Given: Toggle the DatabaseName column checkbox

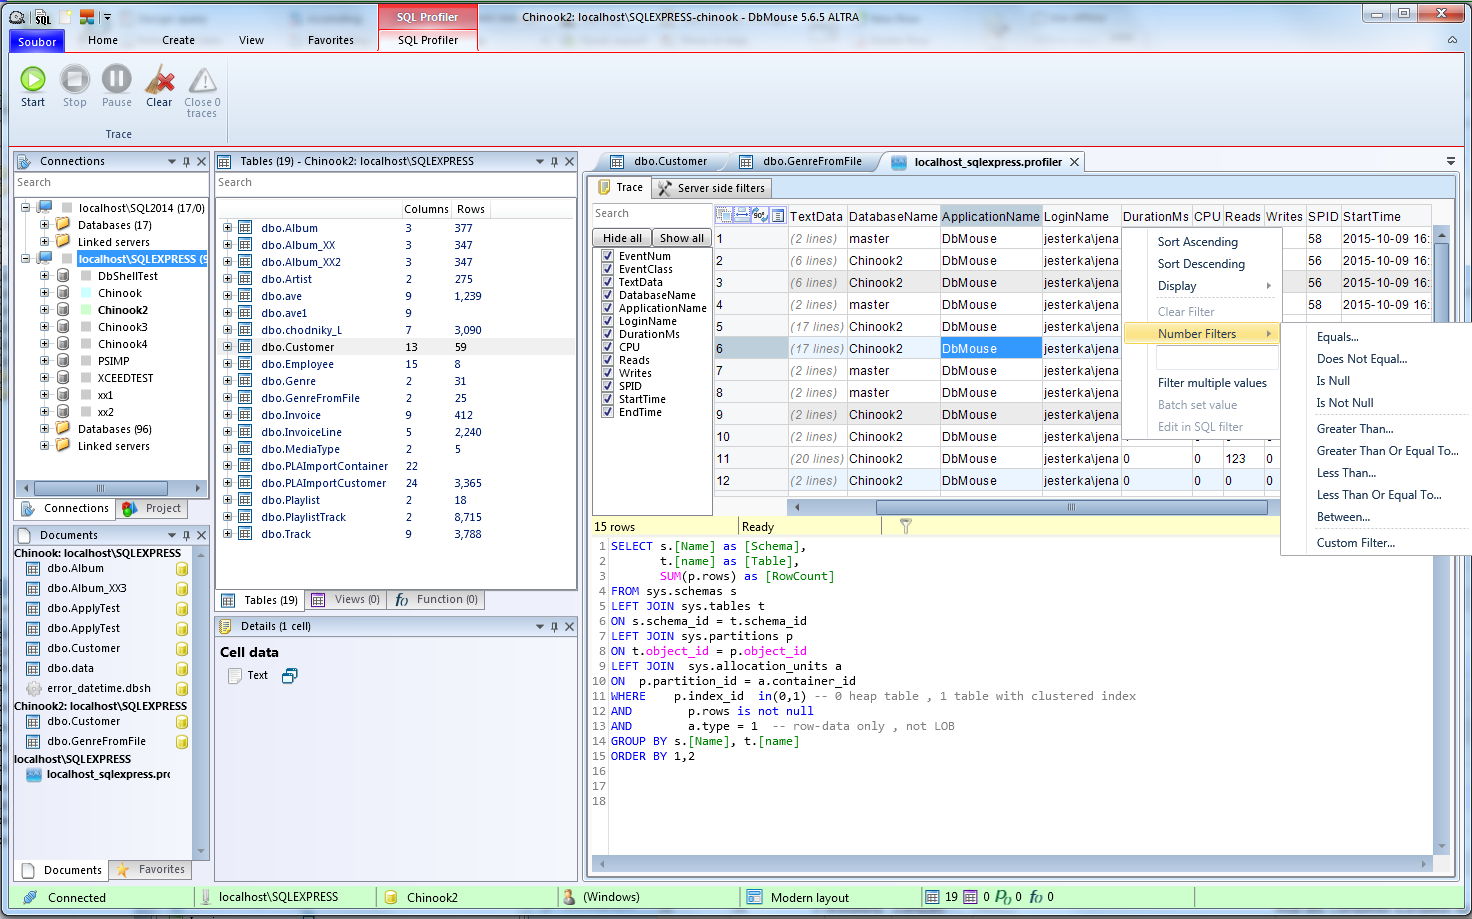Looking at the screenshot, I should pyautogui.click(x=608, y=295).
